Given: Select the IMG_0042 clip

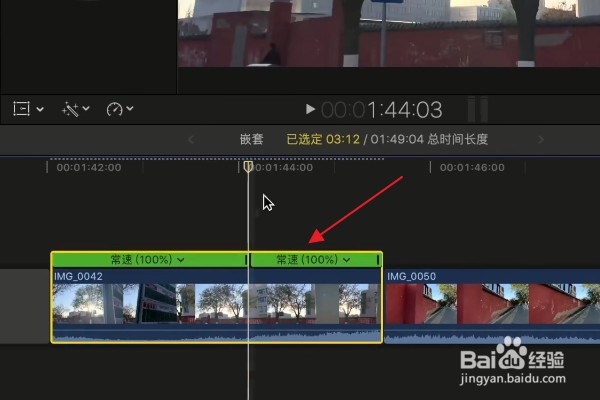Looking at the screenshot, I should [x=217, y=297].
